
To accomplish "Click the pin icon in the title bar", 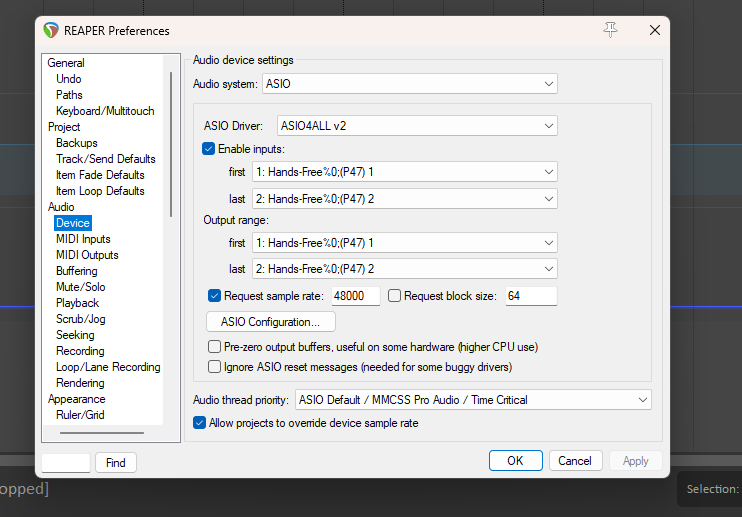I will pos(610,30).
